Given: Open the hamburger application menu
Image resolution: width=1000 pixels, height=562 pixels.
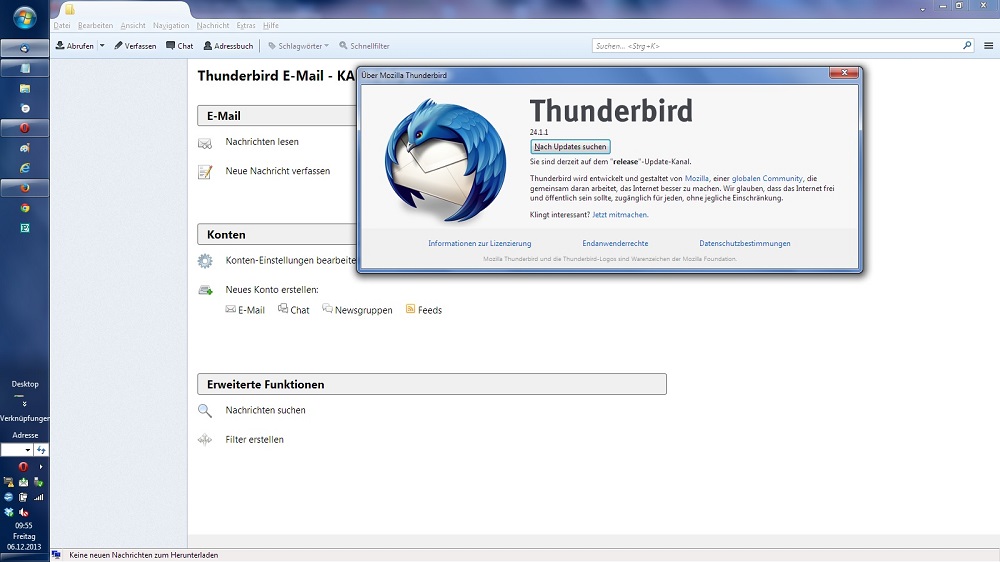Looking at the screenshot, I should 989,46.
